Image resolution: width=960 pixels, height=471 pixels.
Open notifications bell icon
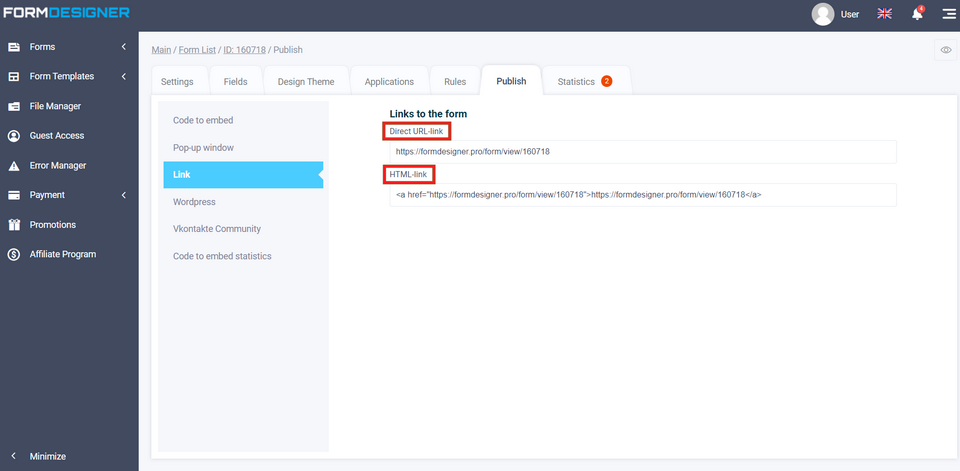click(x=916, y=14)
